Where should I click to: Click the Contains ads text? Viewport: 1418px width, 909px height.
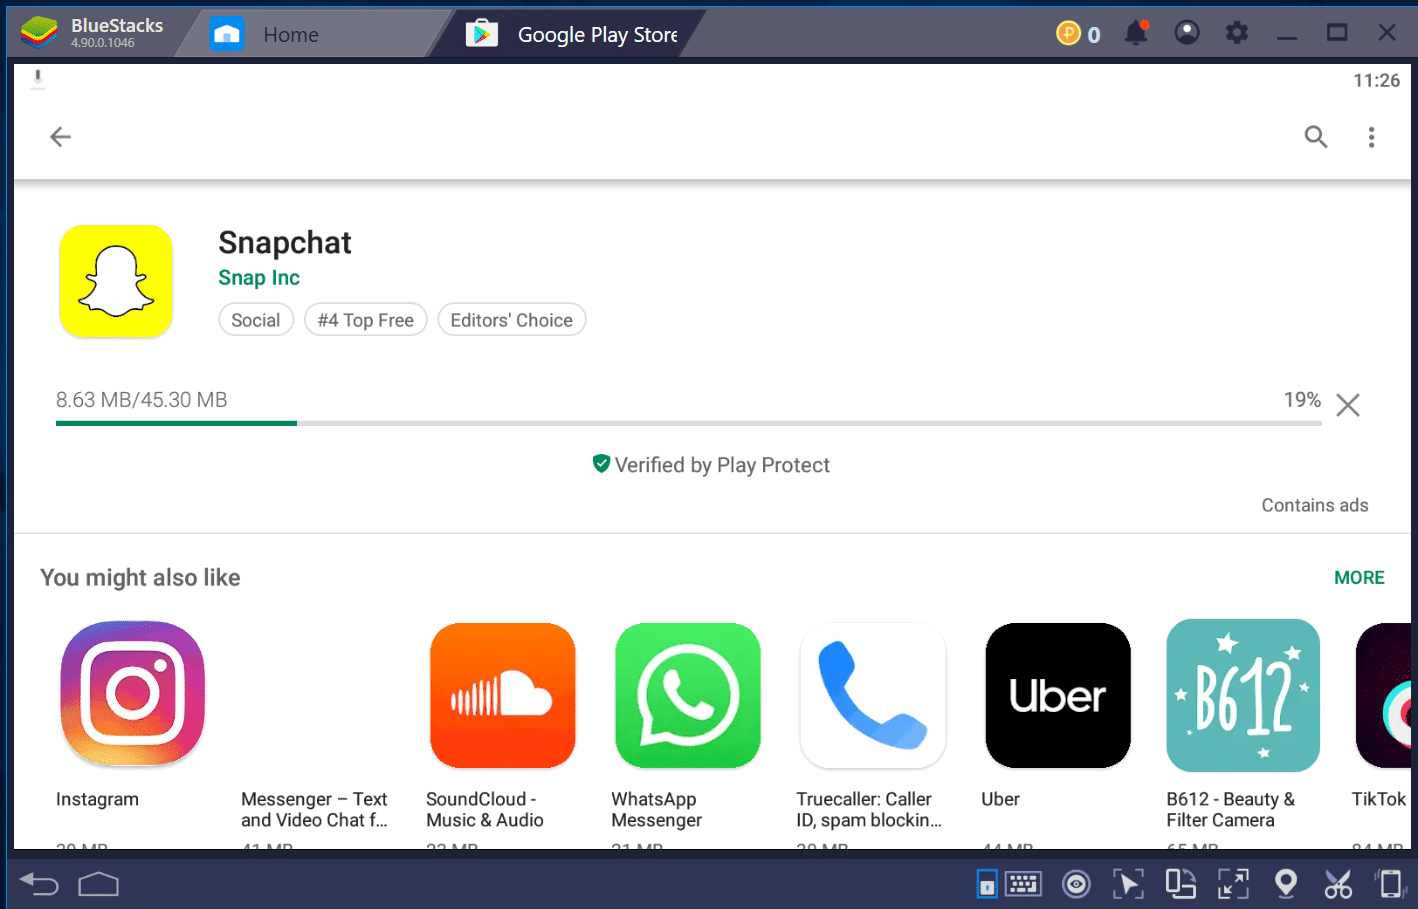(x=1315, y=505)
